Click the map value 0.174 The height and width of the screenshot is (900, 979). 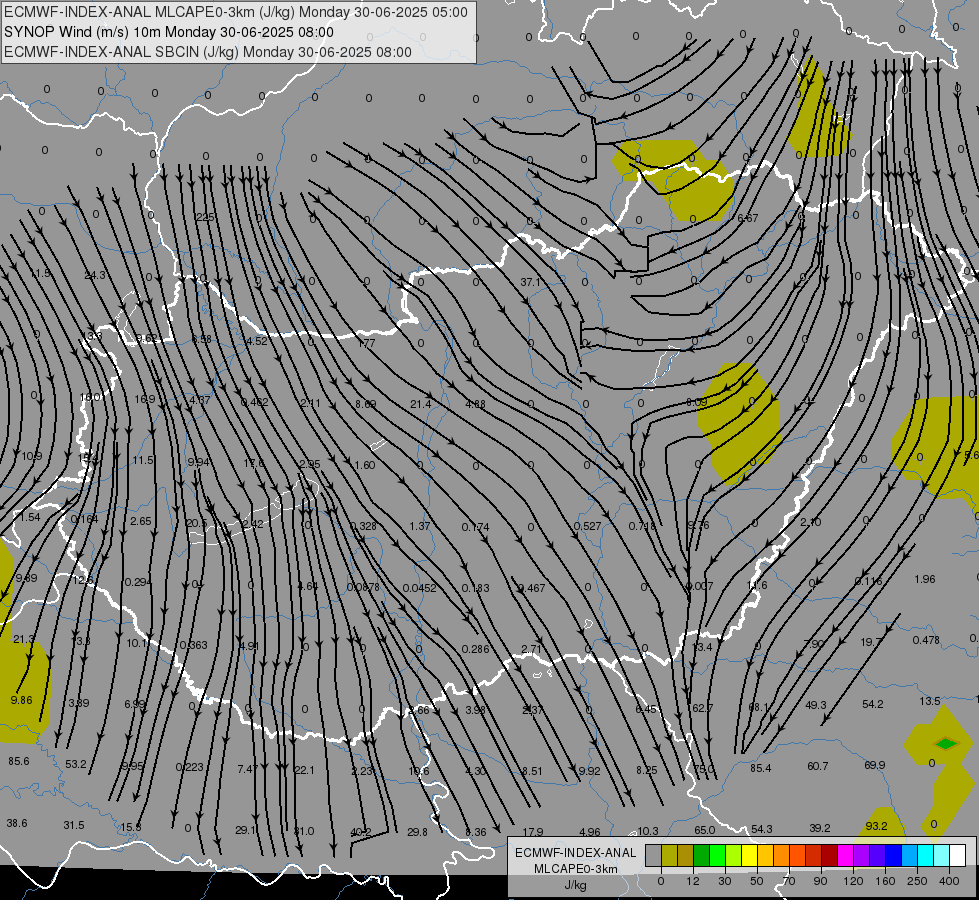tap(475, 527)
